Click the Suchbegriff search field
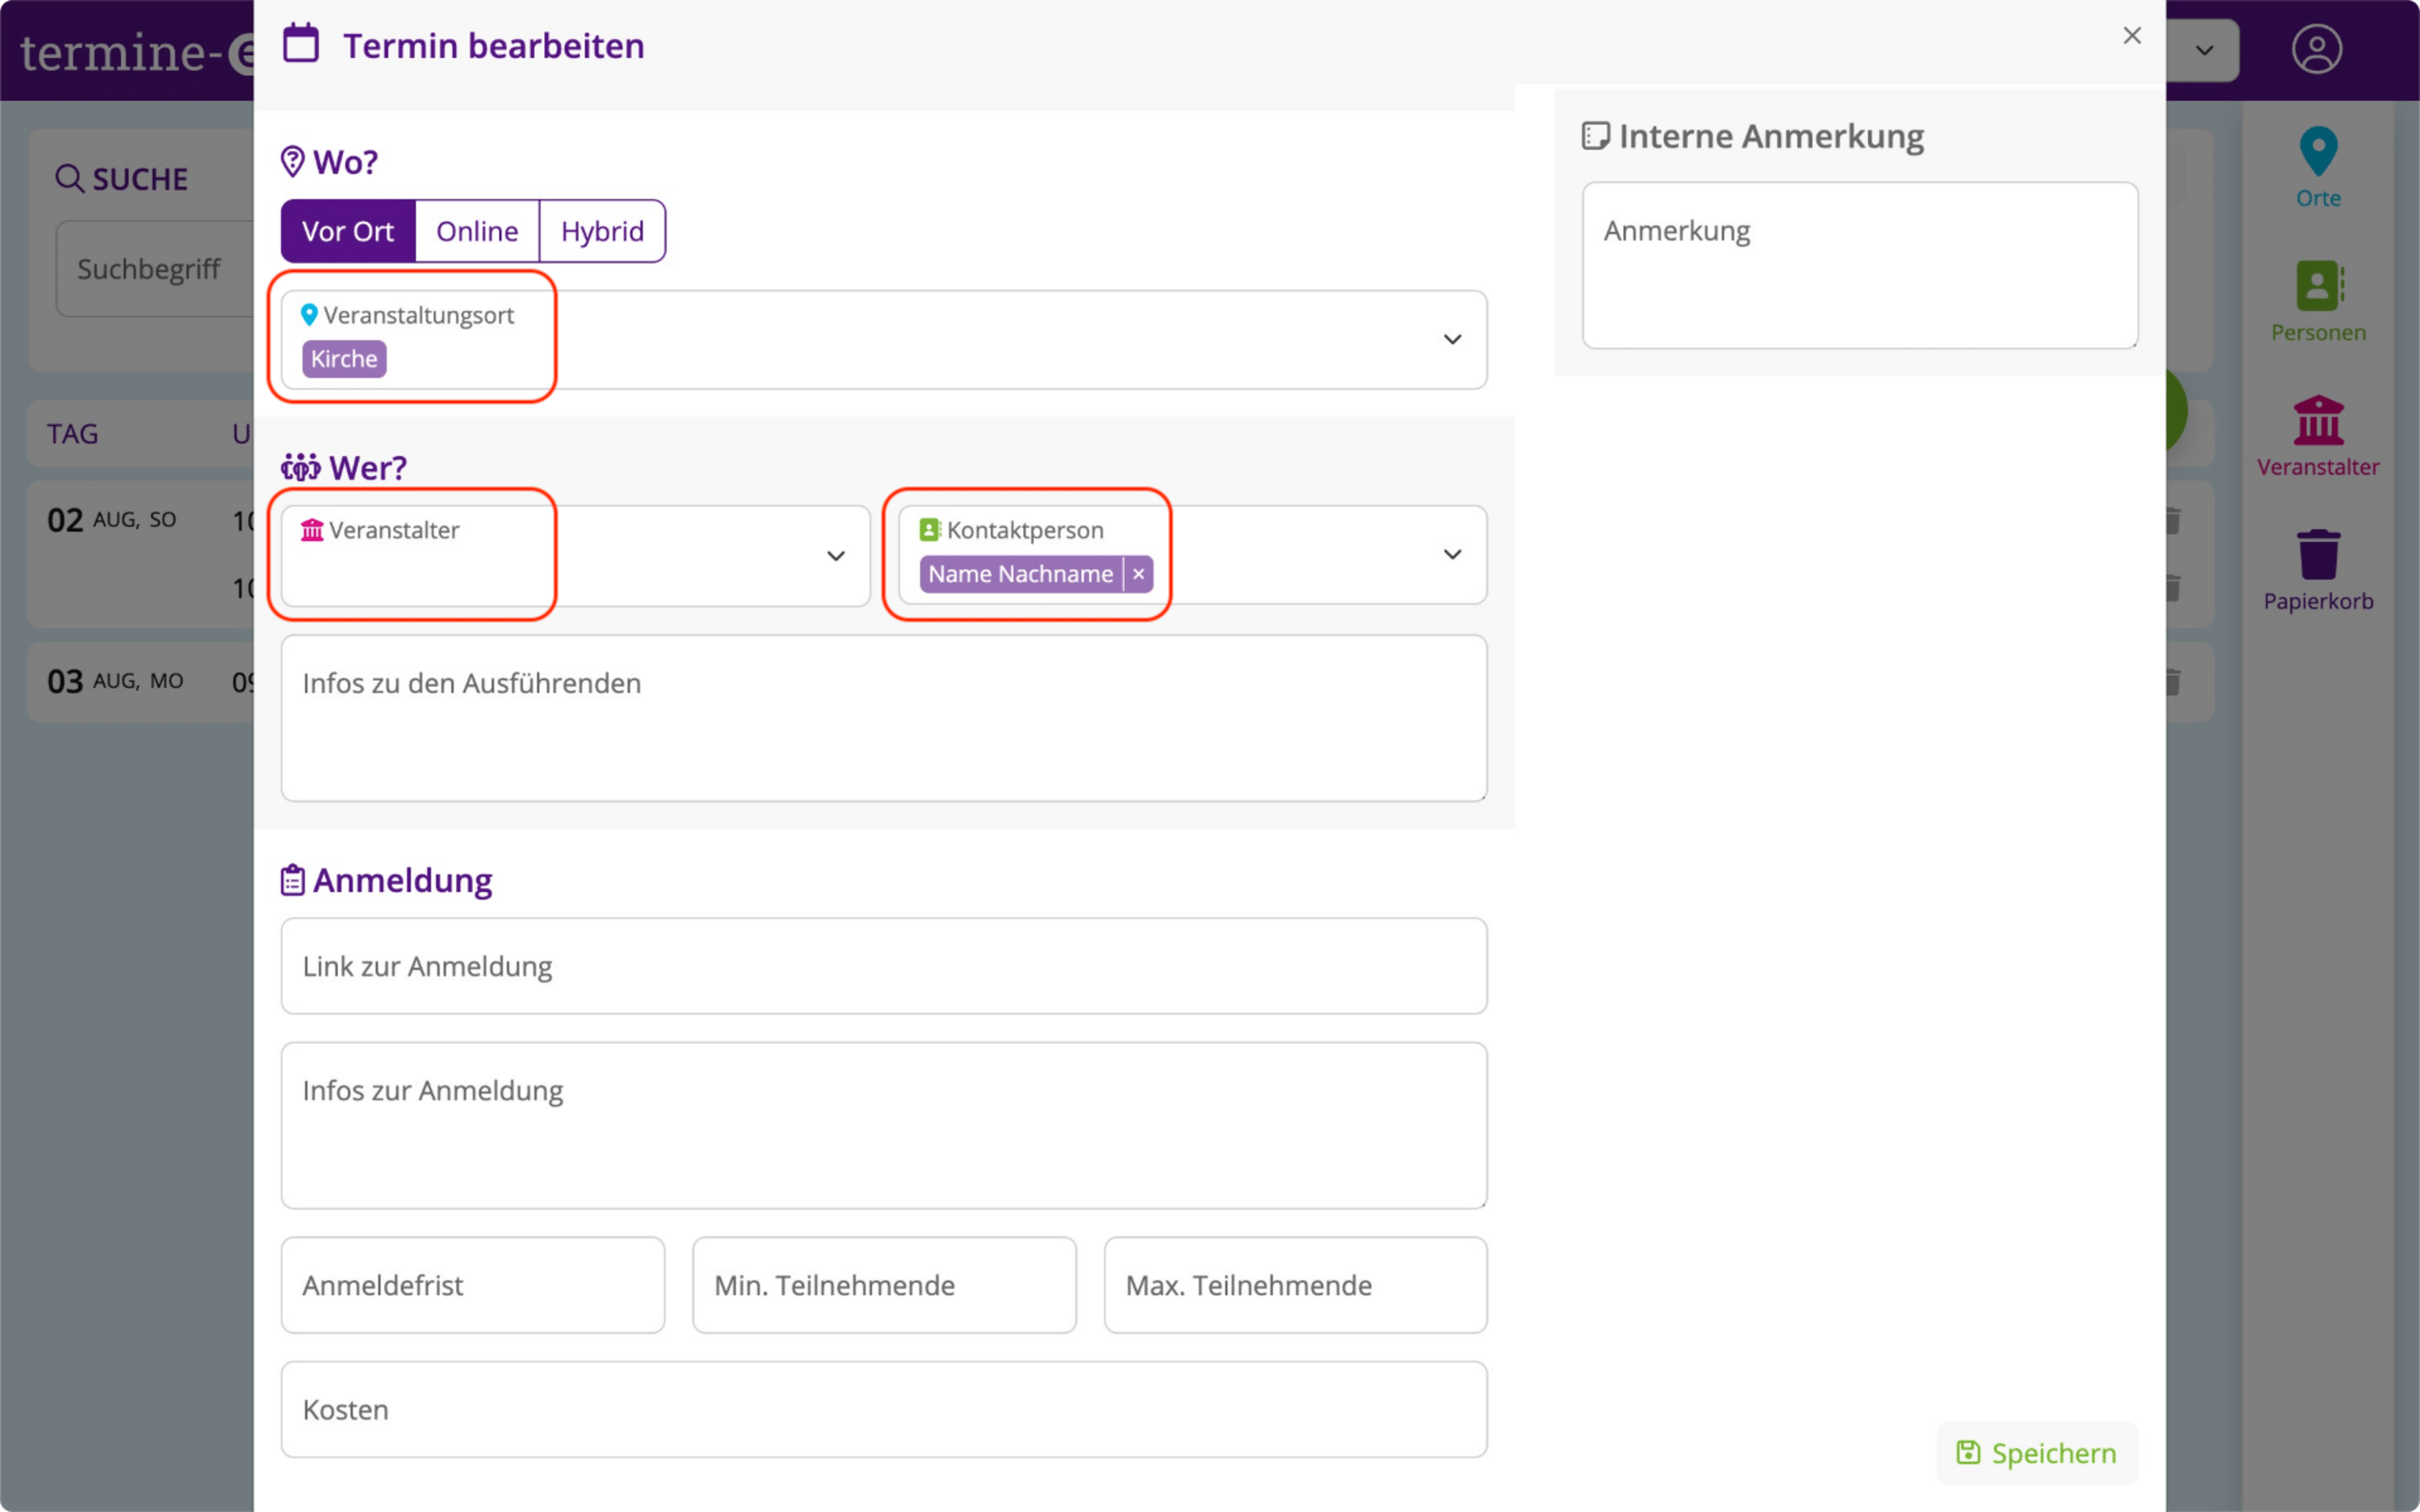The height and width of the screenshot is (1512, 2420). (155, 269)
